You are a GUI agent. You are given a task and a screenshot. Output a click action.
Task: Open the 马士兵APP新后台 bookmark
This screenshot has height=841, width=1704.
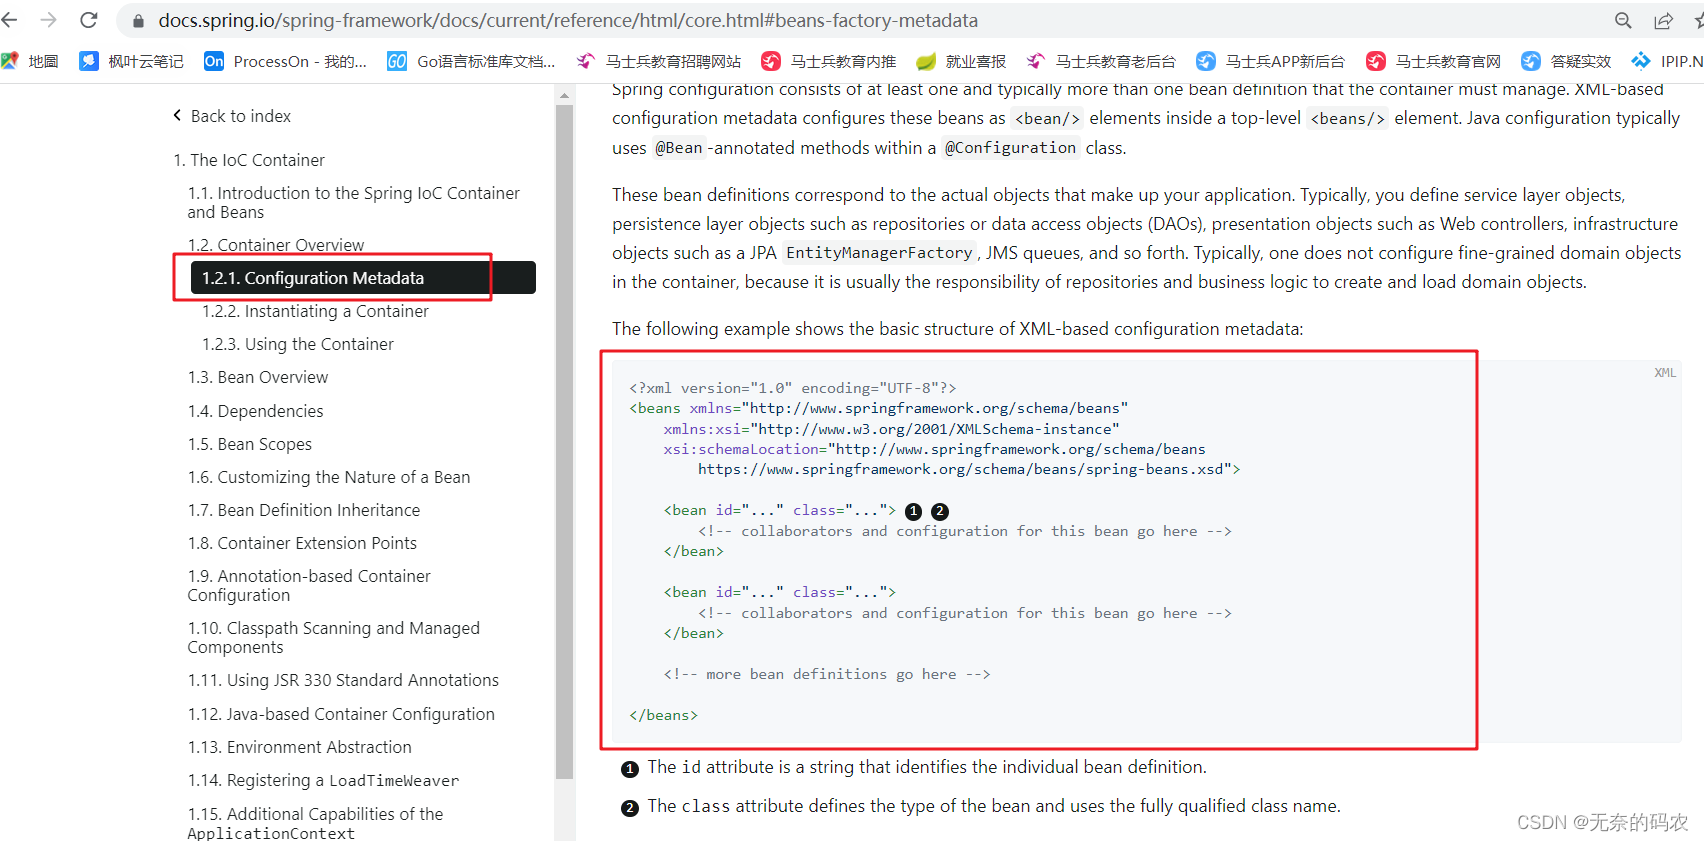click(1270, 61)
